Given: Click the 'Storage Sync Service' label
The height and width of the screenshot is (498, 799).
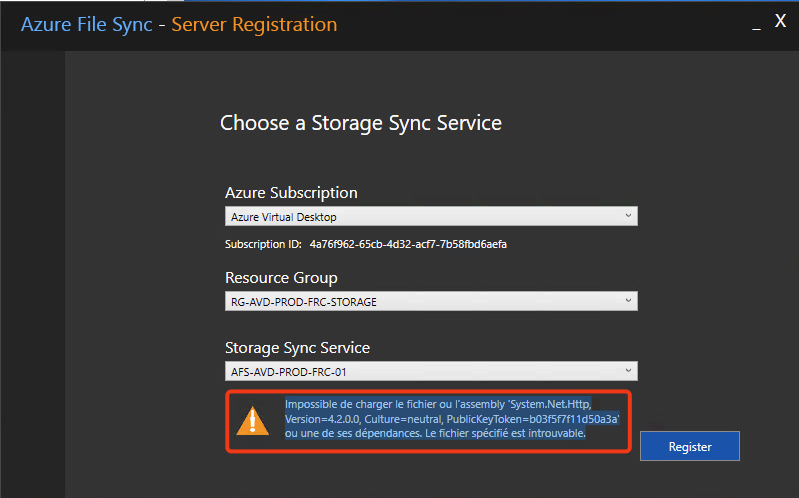Looking at the screenshot, I should coord(297,348).
